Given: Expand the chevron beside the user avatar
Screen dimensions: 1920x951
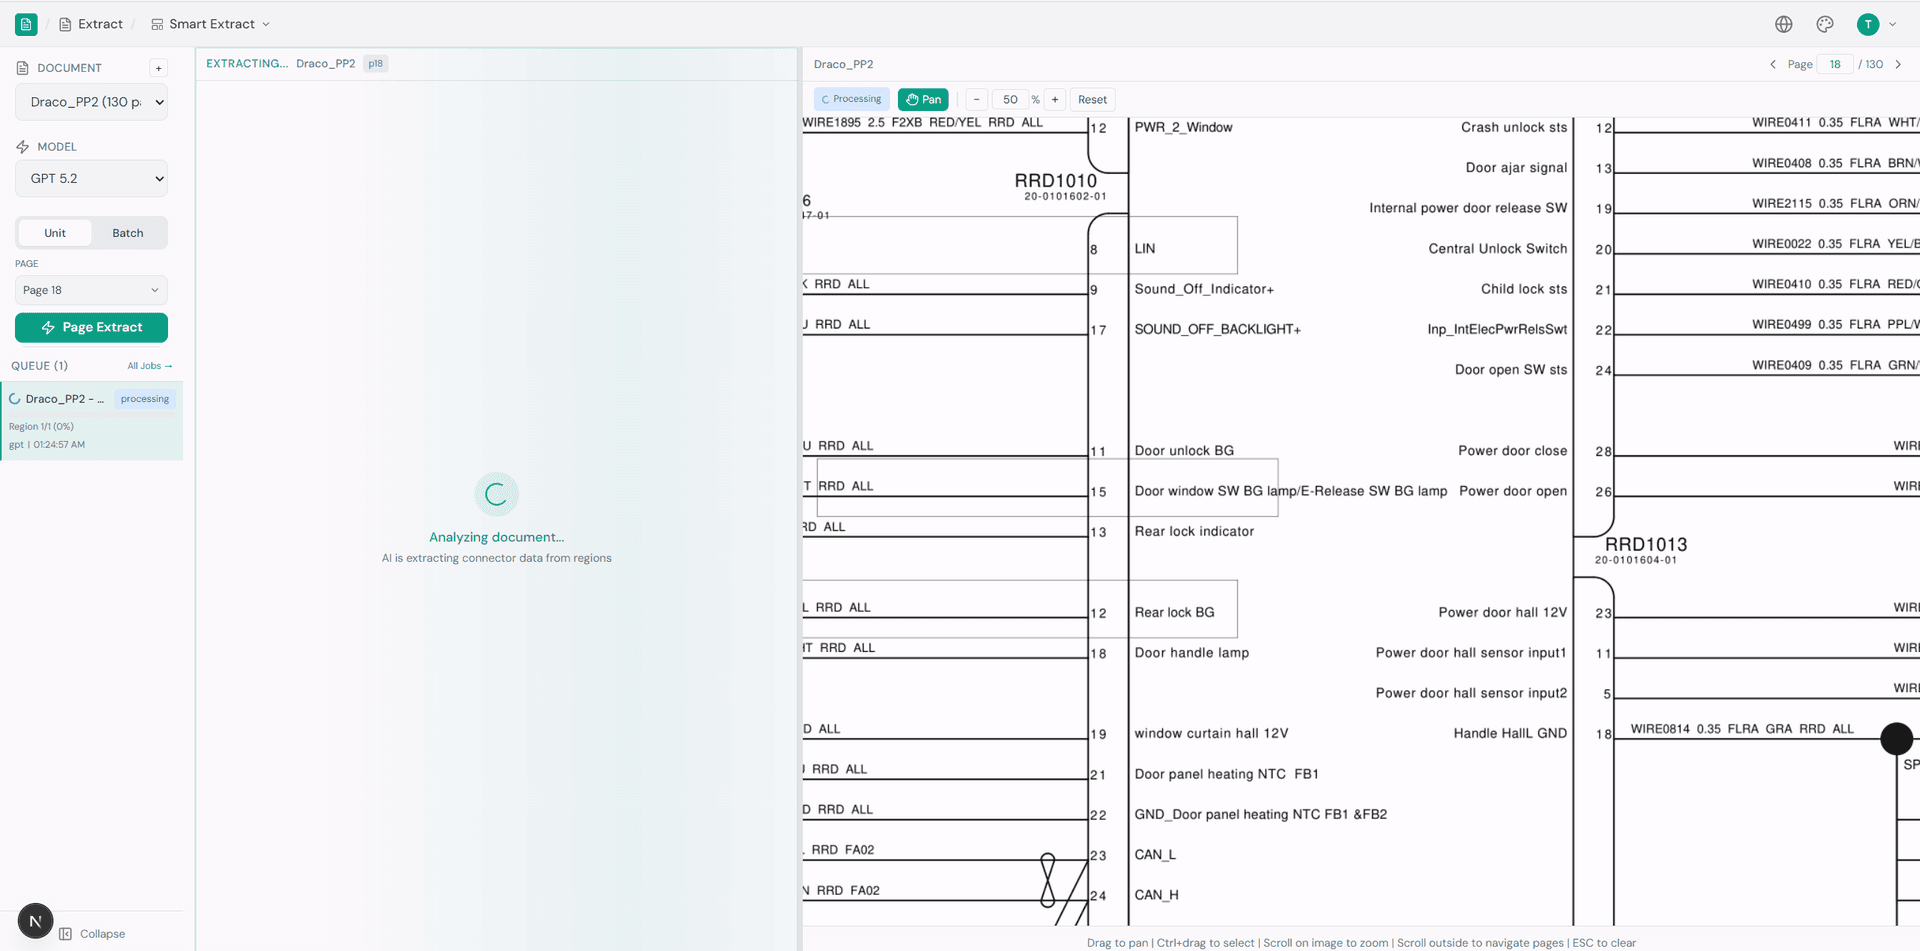Looking at the screenshot, I should pyautogui.click(x=1893, y=24).
